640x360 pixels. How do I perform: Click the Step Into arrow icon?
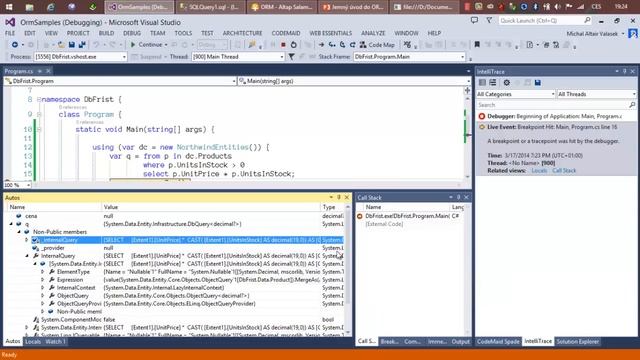[x=332, y=45]
